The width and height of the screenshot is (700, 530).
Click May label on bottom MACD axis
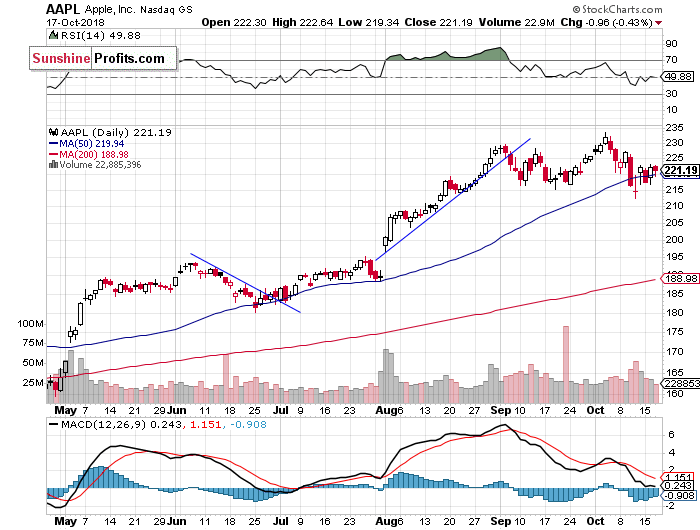[65, 521]
